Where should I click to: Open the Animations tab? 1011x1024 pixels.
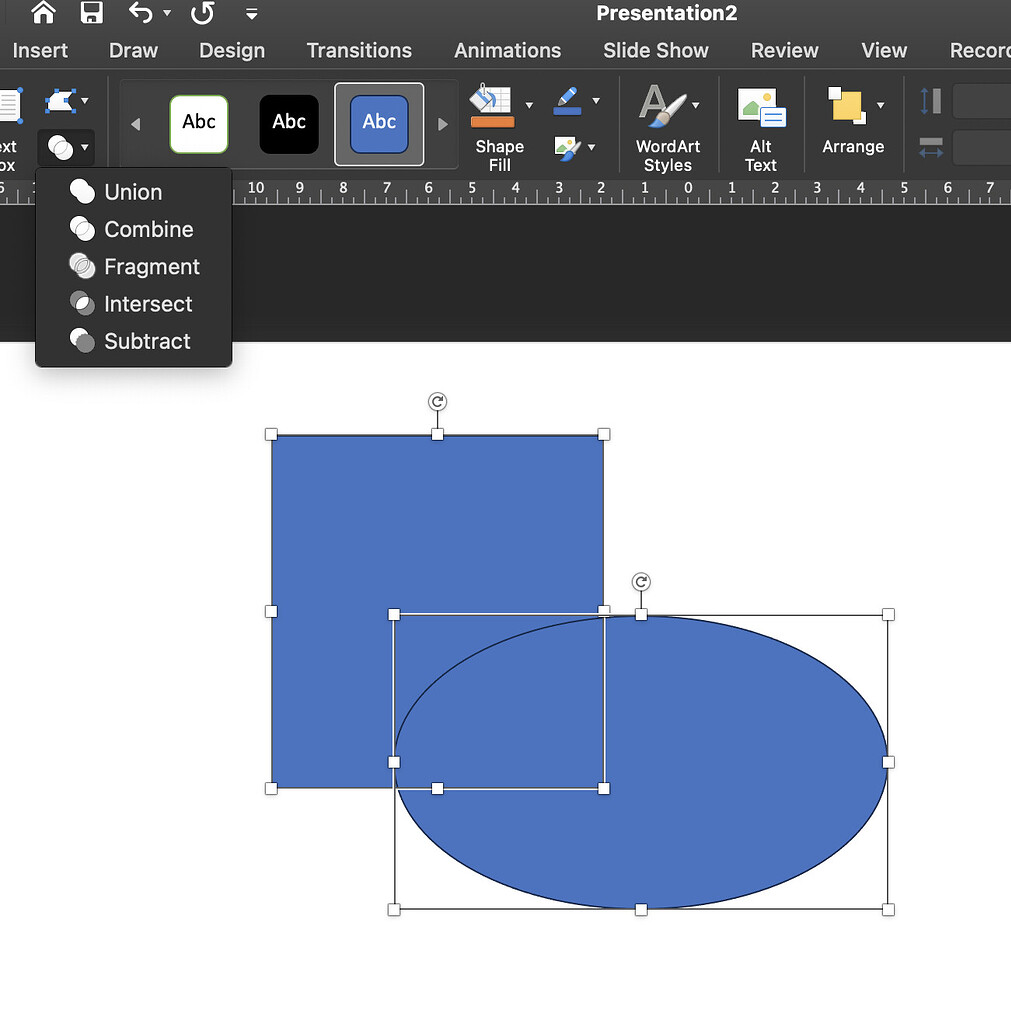pyautogui.click(x=507, y=50)
